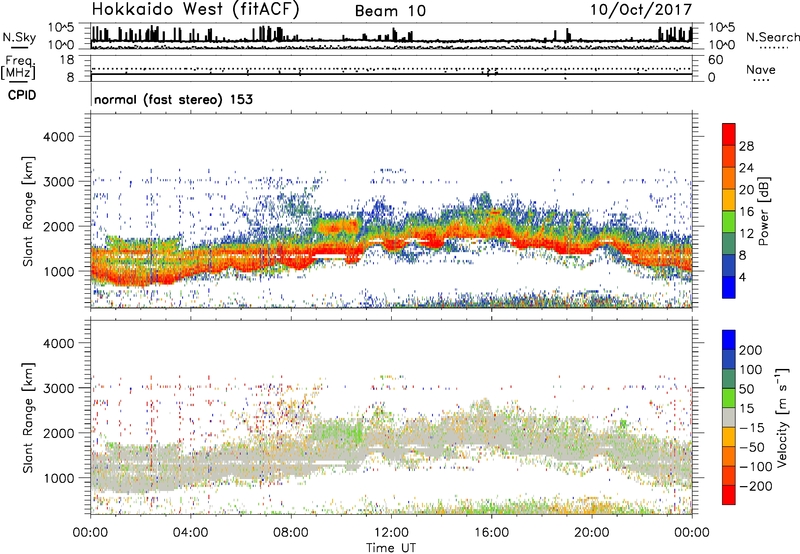Click the dotted line sample under Nave
Viewport: 800px width, 554px height.
(762, 80)
